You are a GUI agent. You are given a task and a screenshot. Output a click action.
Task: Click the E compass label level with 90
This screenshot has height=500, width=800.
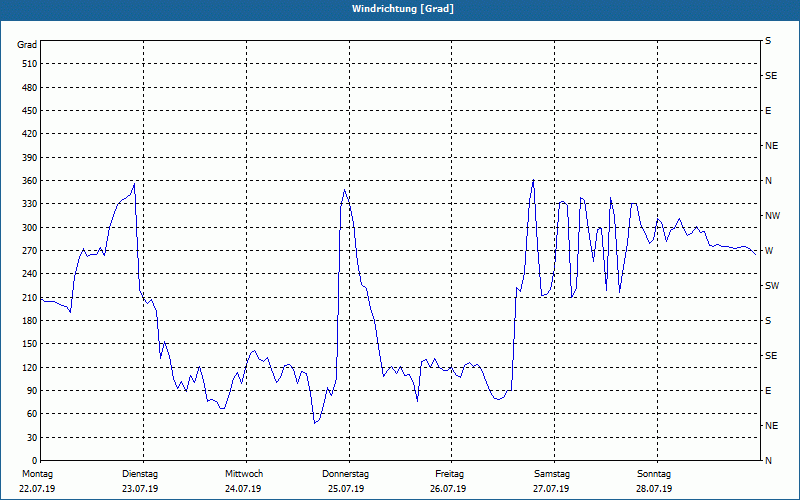pos(768,391)
